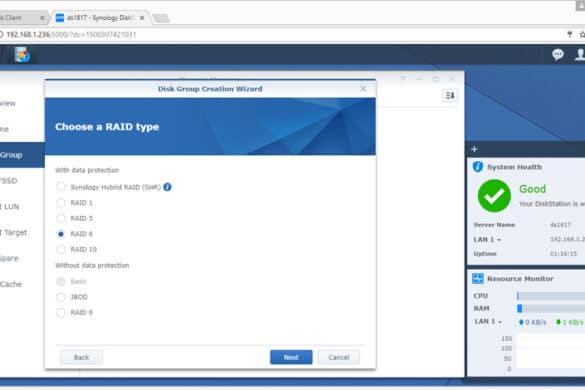Image resolution: width=585 pixels, height=390 pixels.
Task: Select the RAID 5 radio button
Action: (61, 218)
